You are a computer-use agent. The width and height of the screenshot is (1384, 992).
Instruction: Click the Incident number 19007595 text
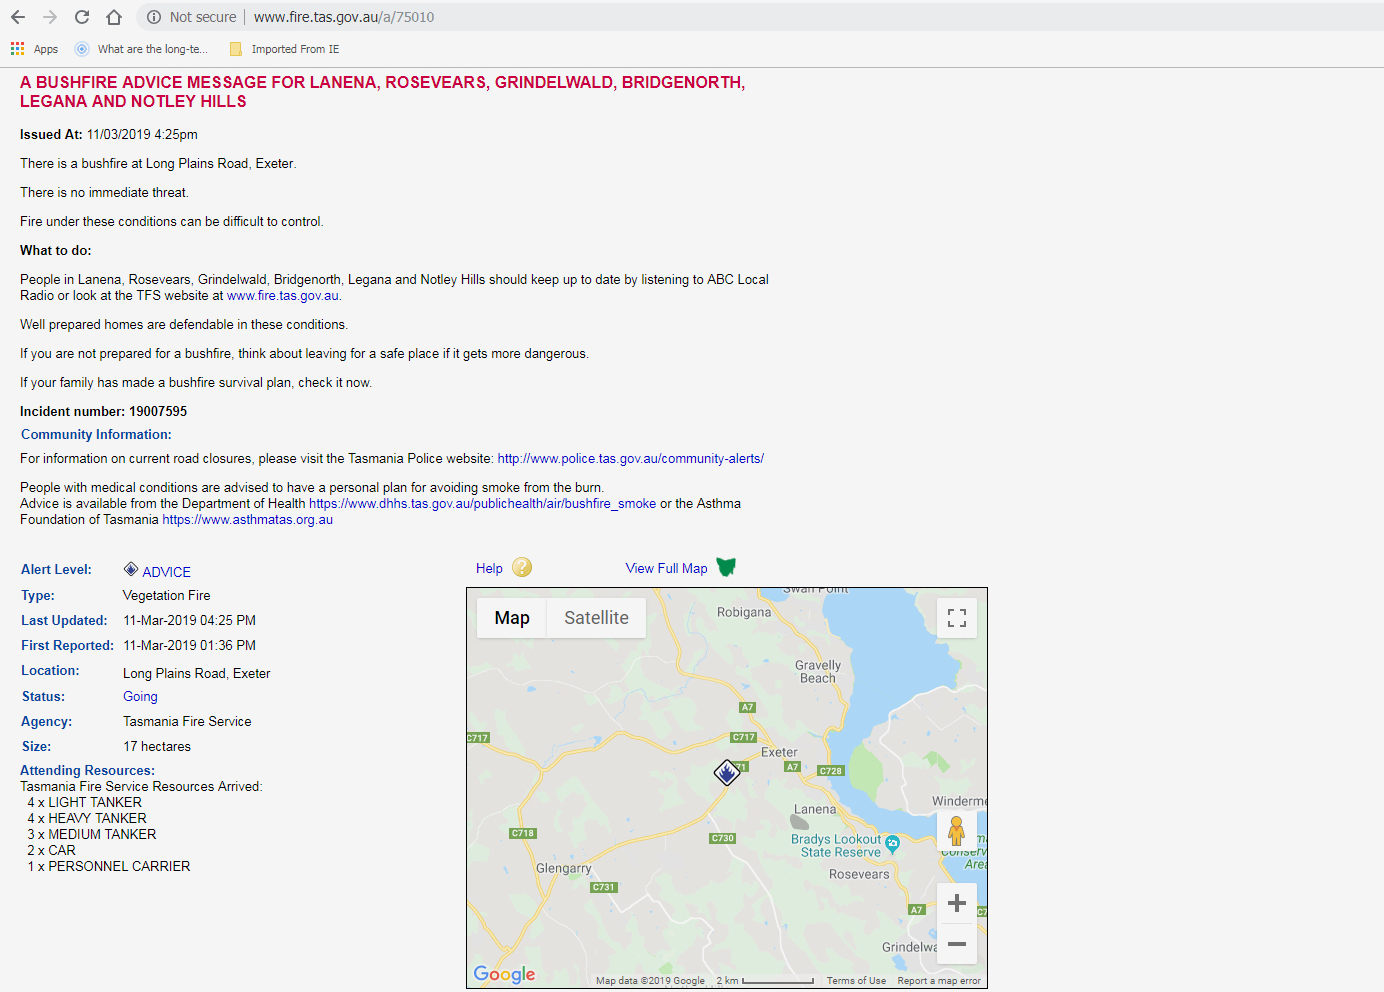(x=103, y=412)
